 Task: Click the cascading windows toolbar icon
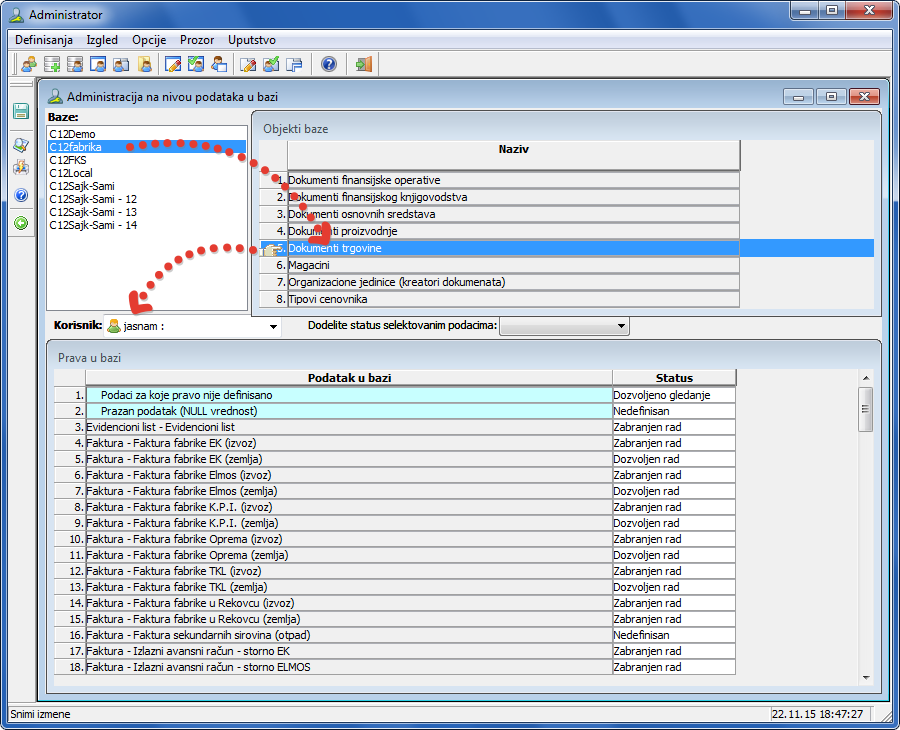[x=294, y=64]
